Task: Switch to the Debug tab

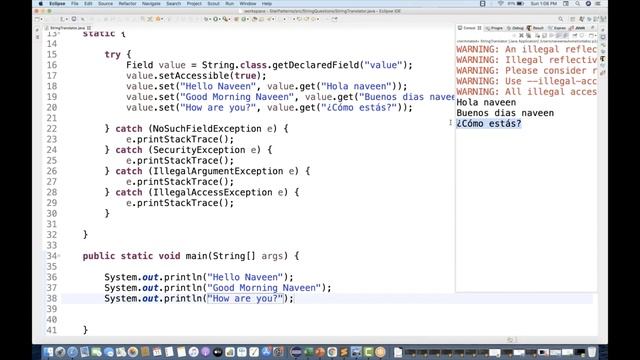Action: tap(516, 28)
